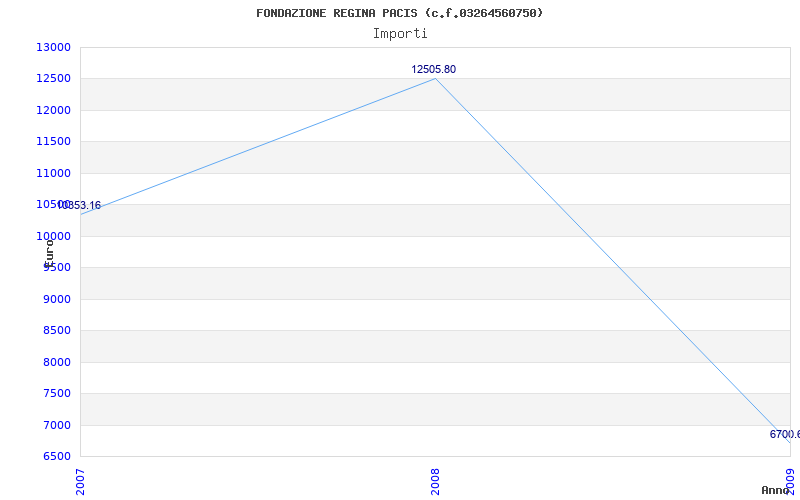Viewport: 800px width, 500px height.
Task: Click the 6700 data label near 2009
Action: click(x=785, y=434)
